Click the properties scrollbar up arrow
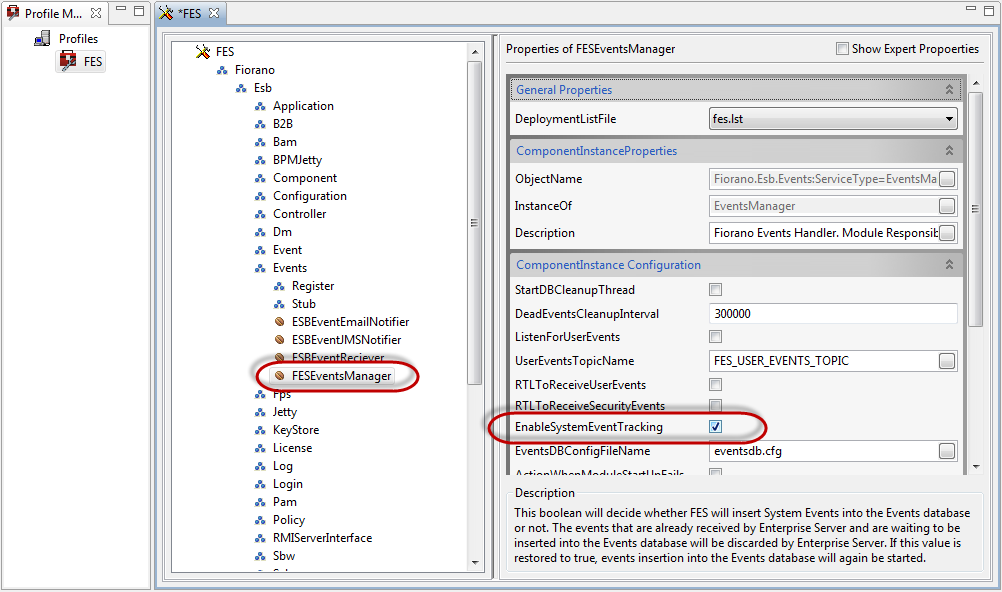Screen dimensions: 1002x592 (x=976, y=83)
